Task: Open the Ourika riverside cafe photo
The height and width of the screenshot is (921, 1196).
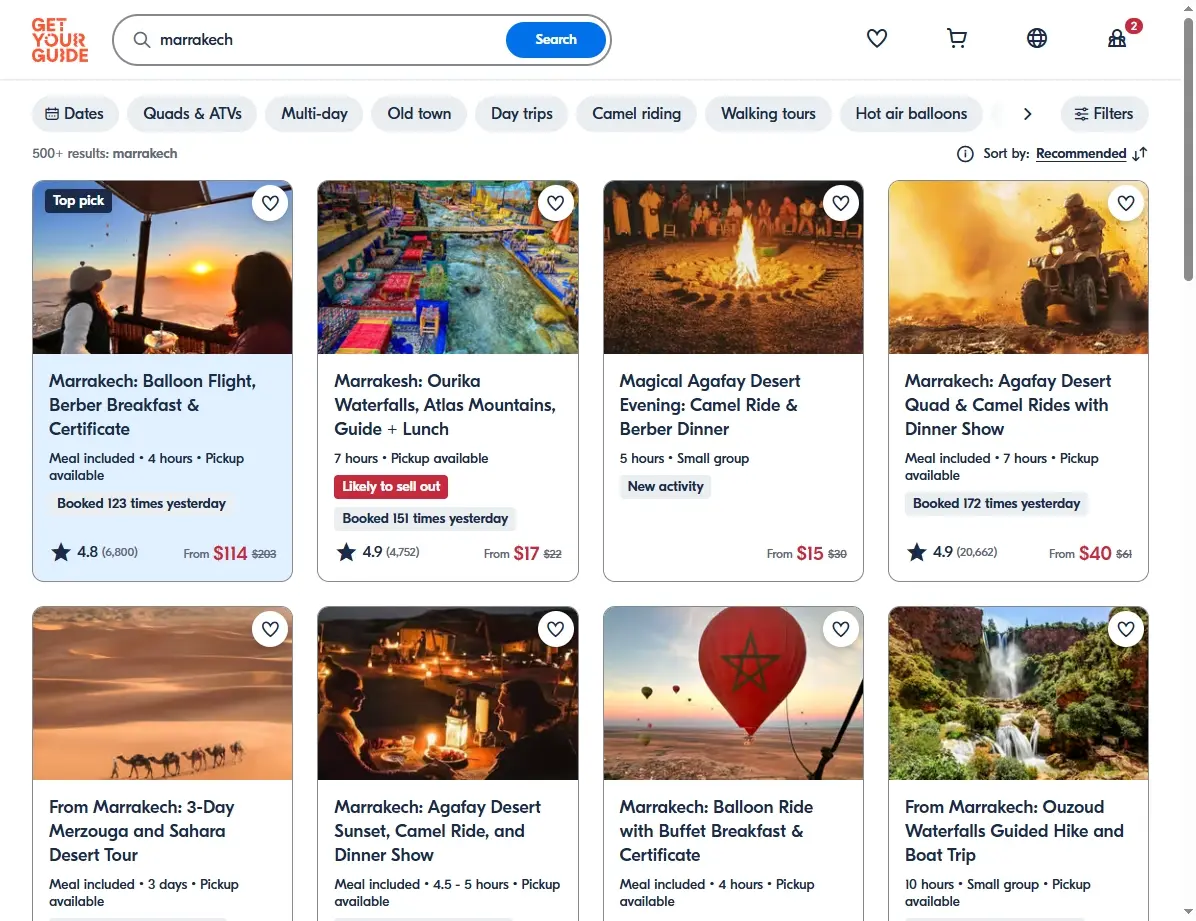Action: click(x=448, y=267)
